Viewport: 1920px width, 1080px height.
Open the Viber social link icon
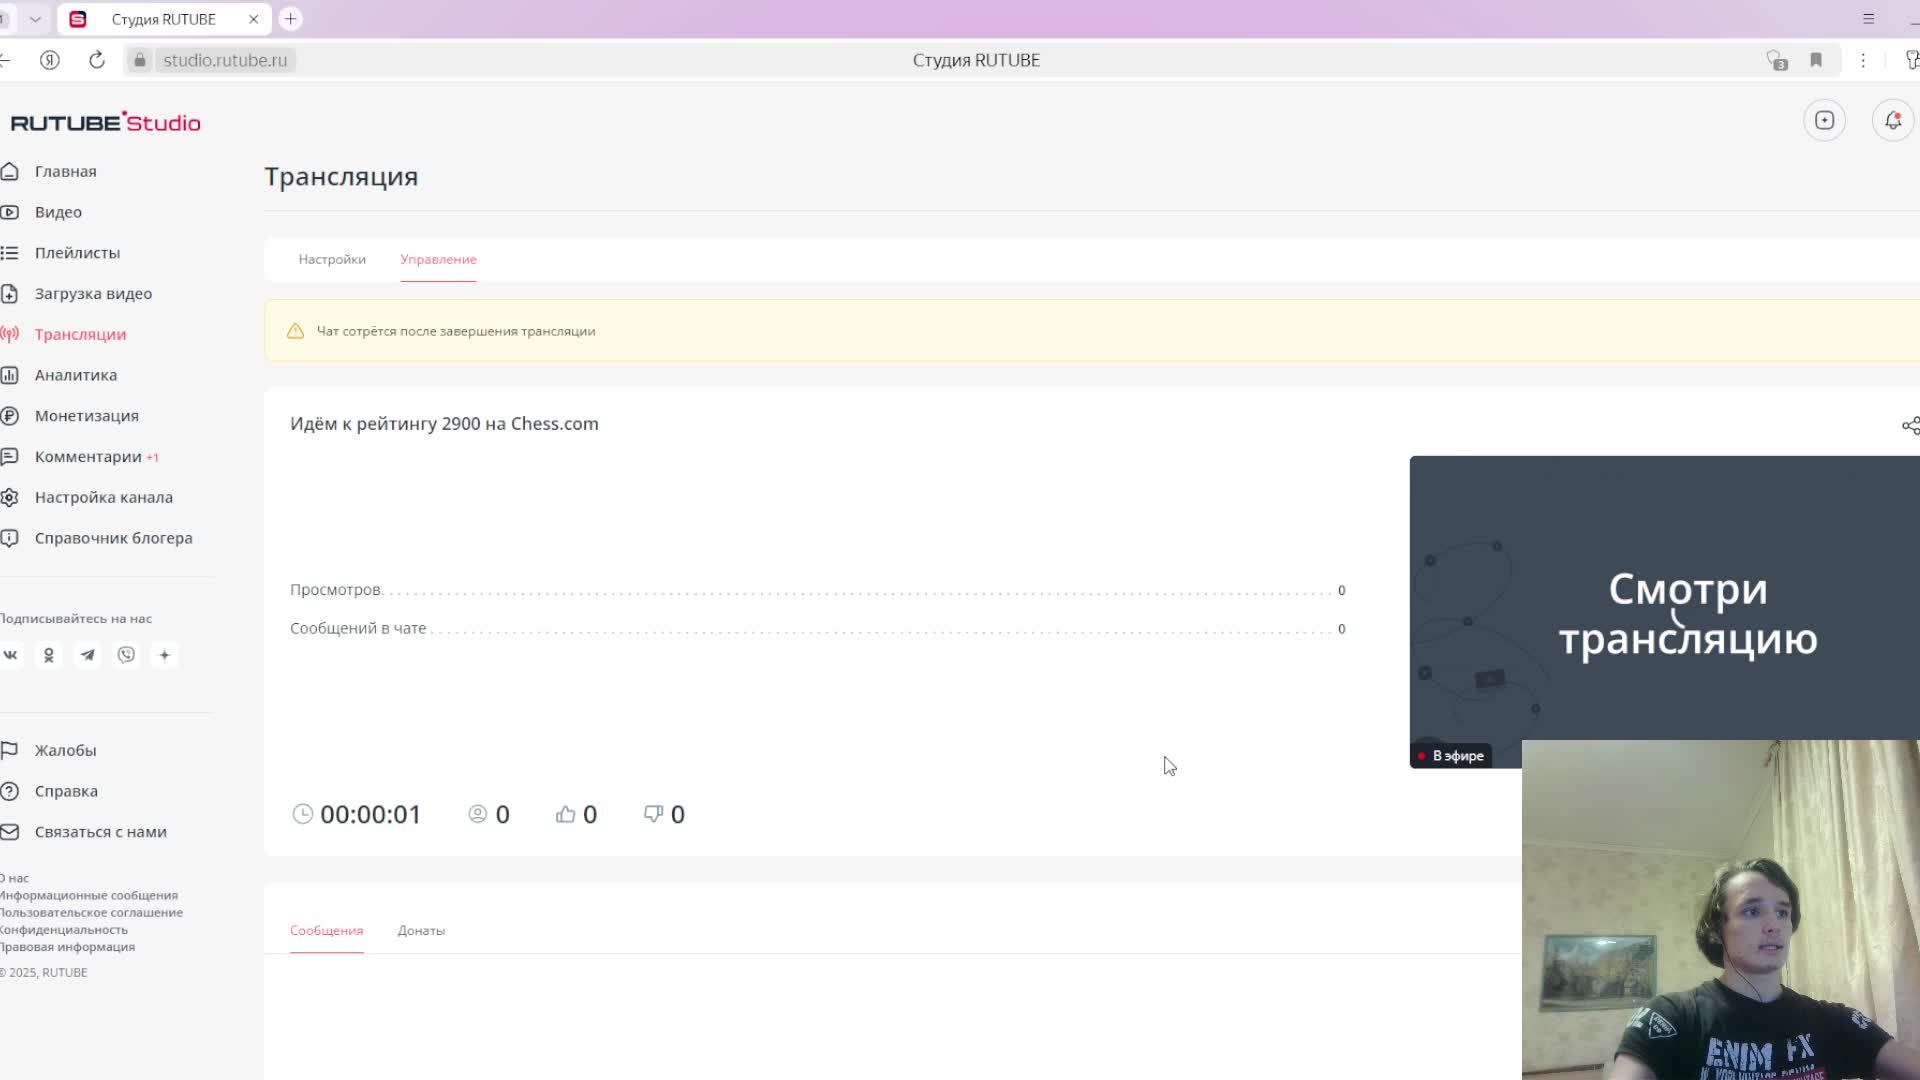click(x=126, y=655)
